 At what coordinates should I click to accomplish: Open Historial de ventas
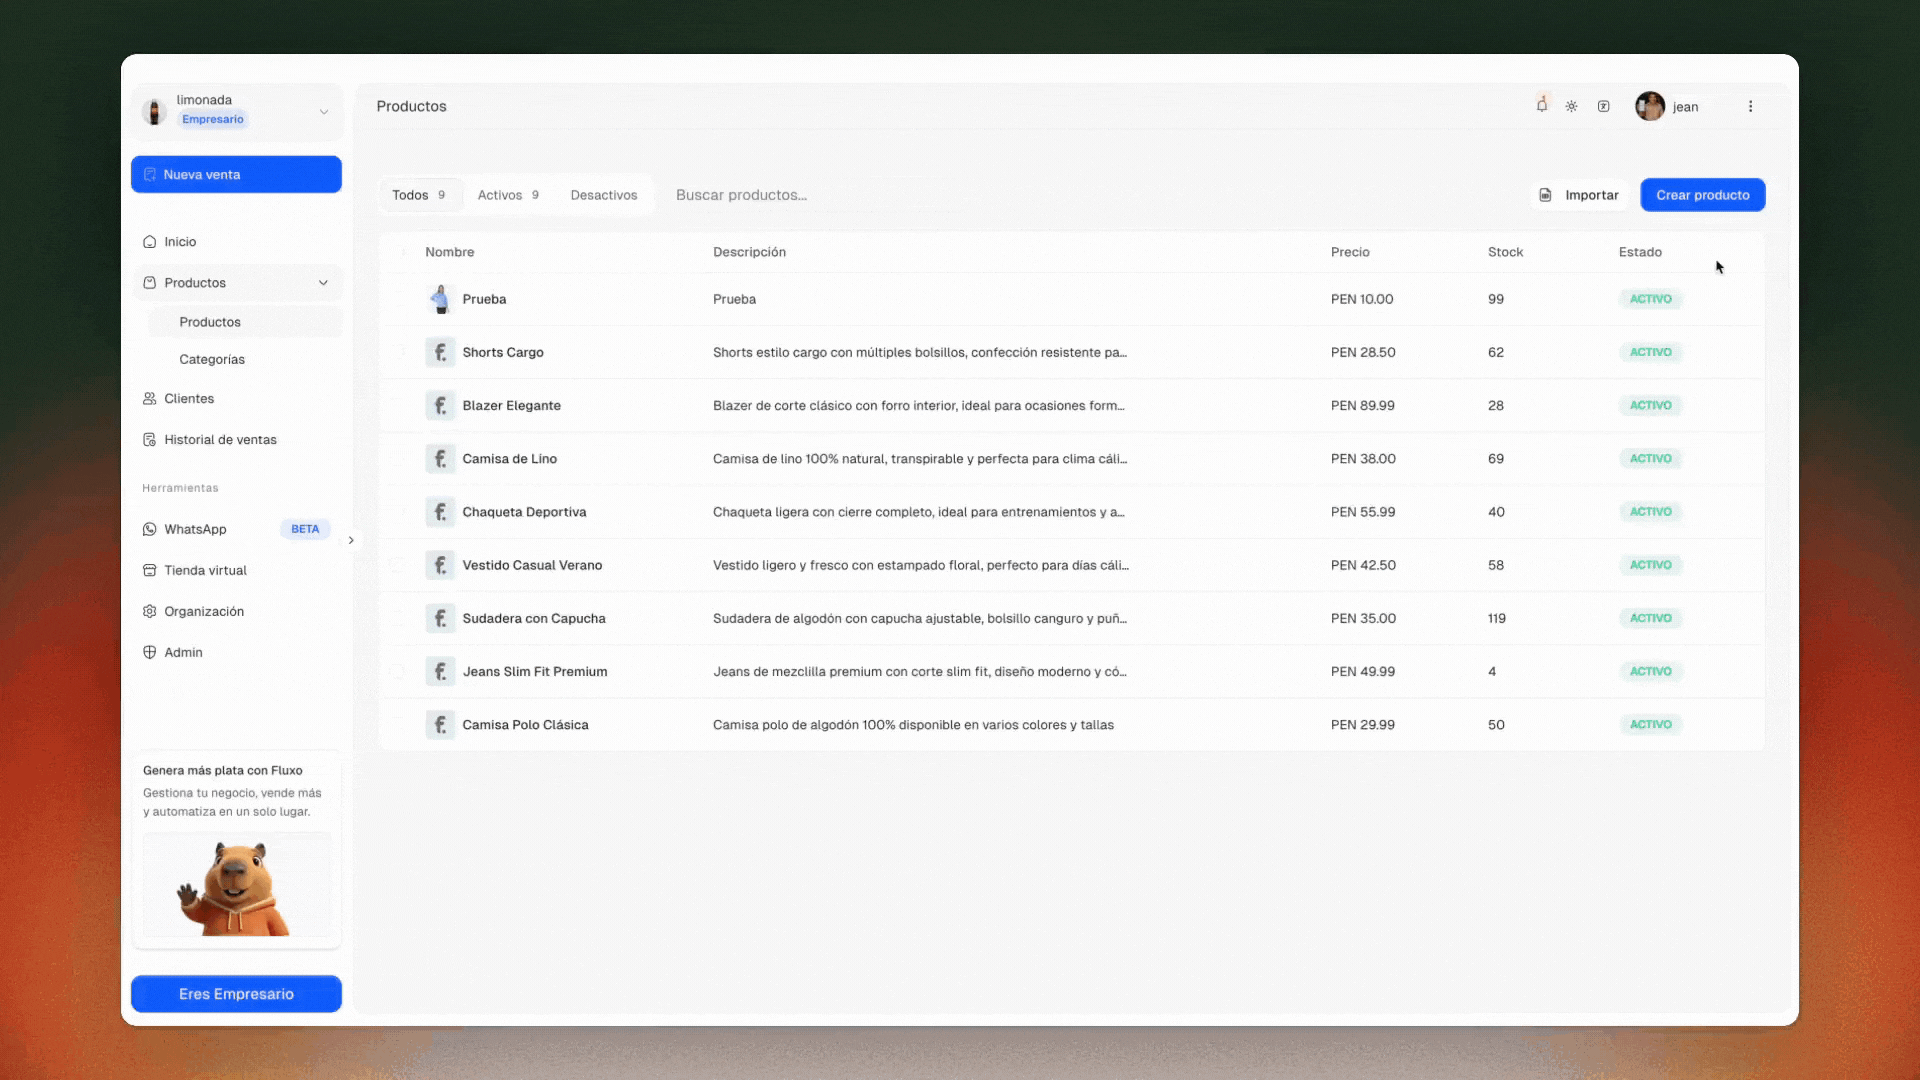click(x=220, y=440)
